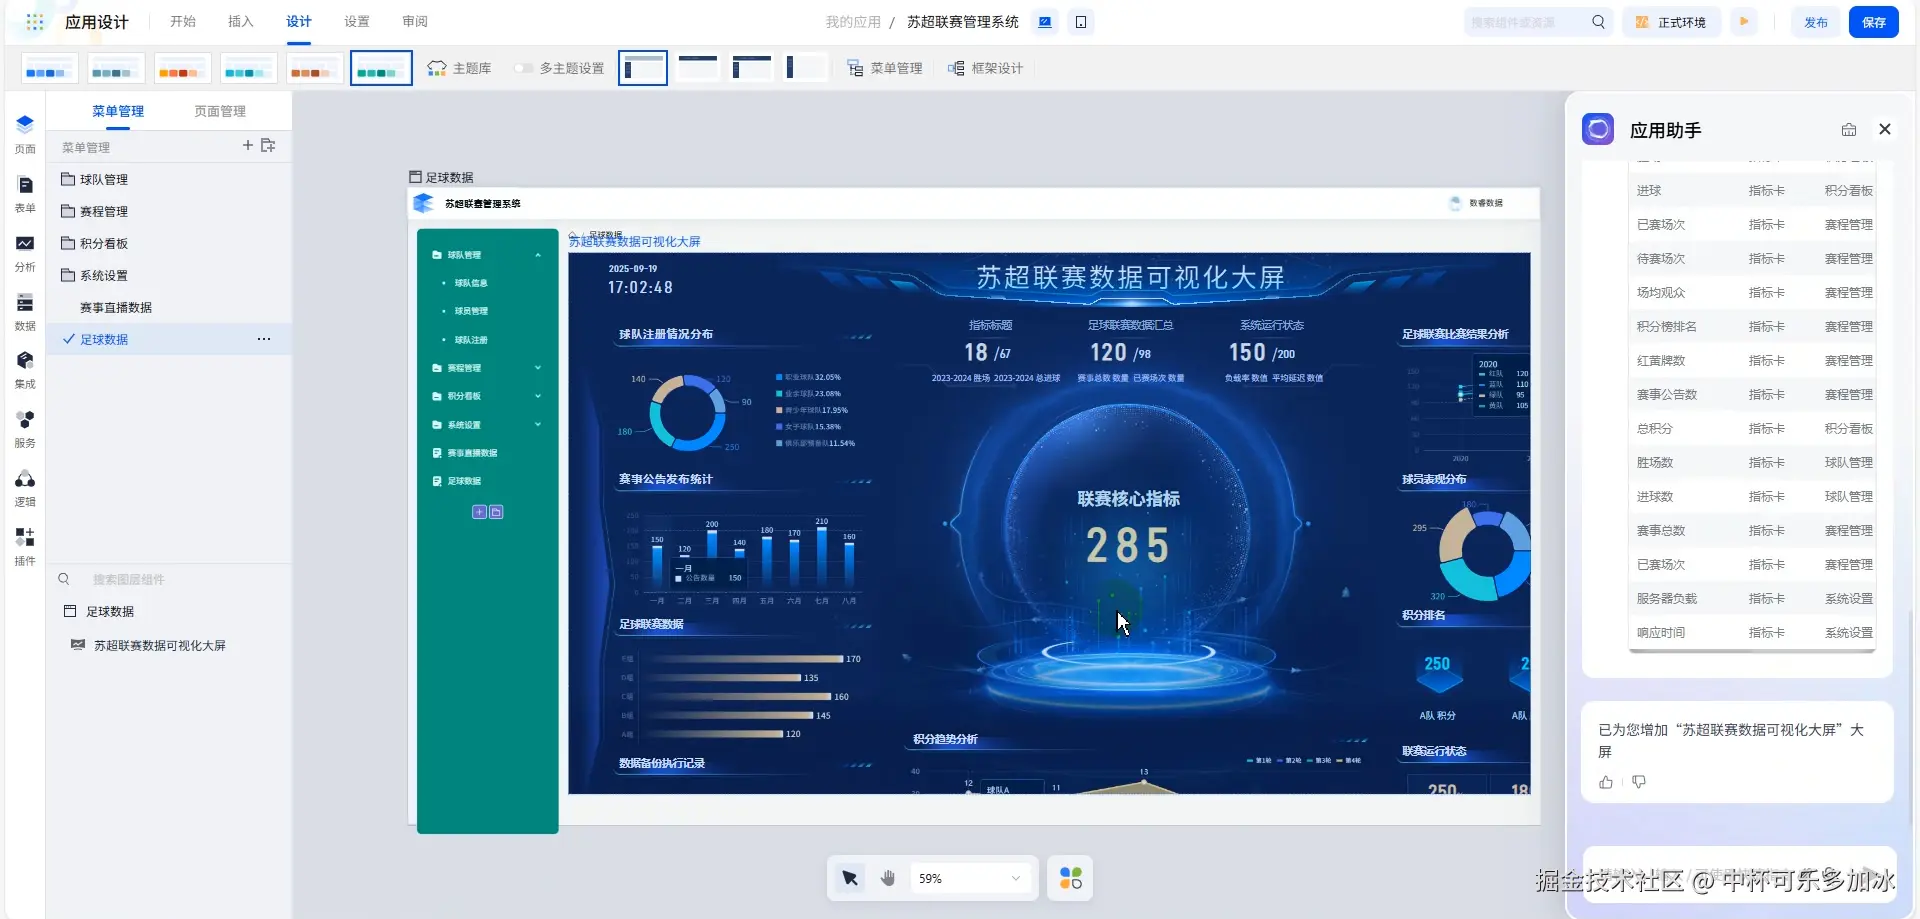Switch to mobile device preview
The image size is (1920, 919).
pyautogui.click(x=1081, y=22)
